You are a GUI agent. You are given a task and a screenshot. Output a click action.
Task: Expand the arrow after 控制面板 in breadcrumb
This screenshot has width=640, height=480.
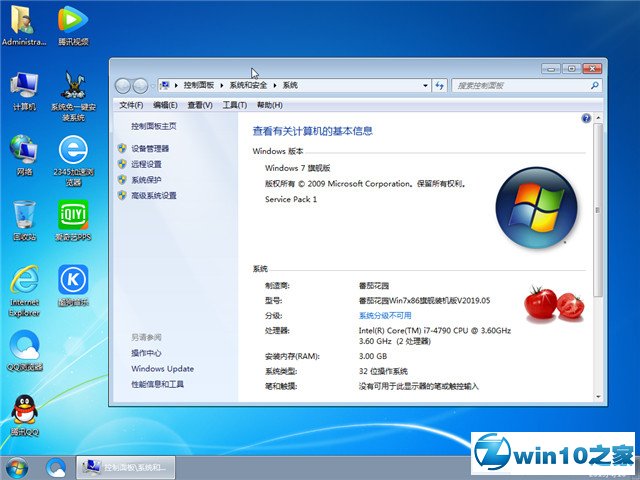click(x=222, y=85)
